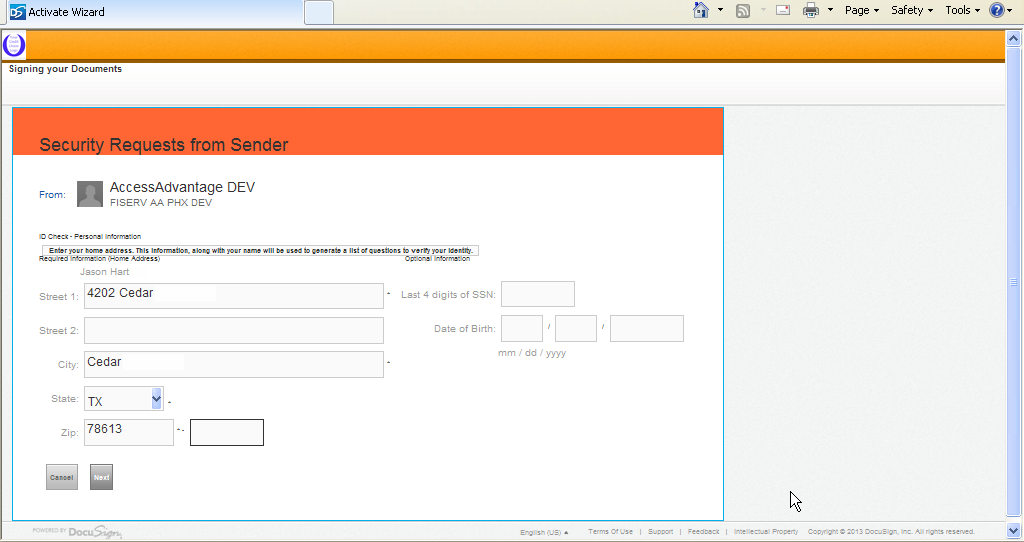Open the State dropdown

[123, 399]
